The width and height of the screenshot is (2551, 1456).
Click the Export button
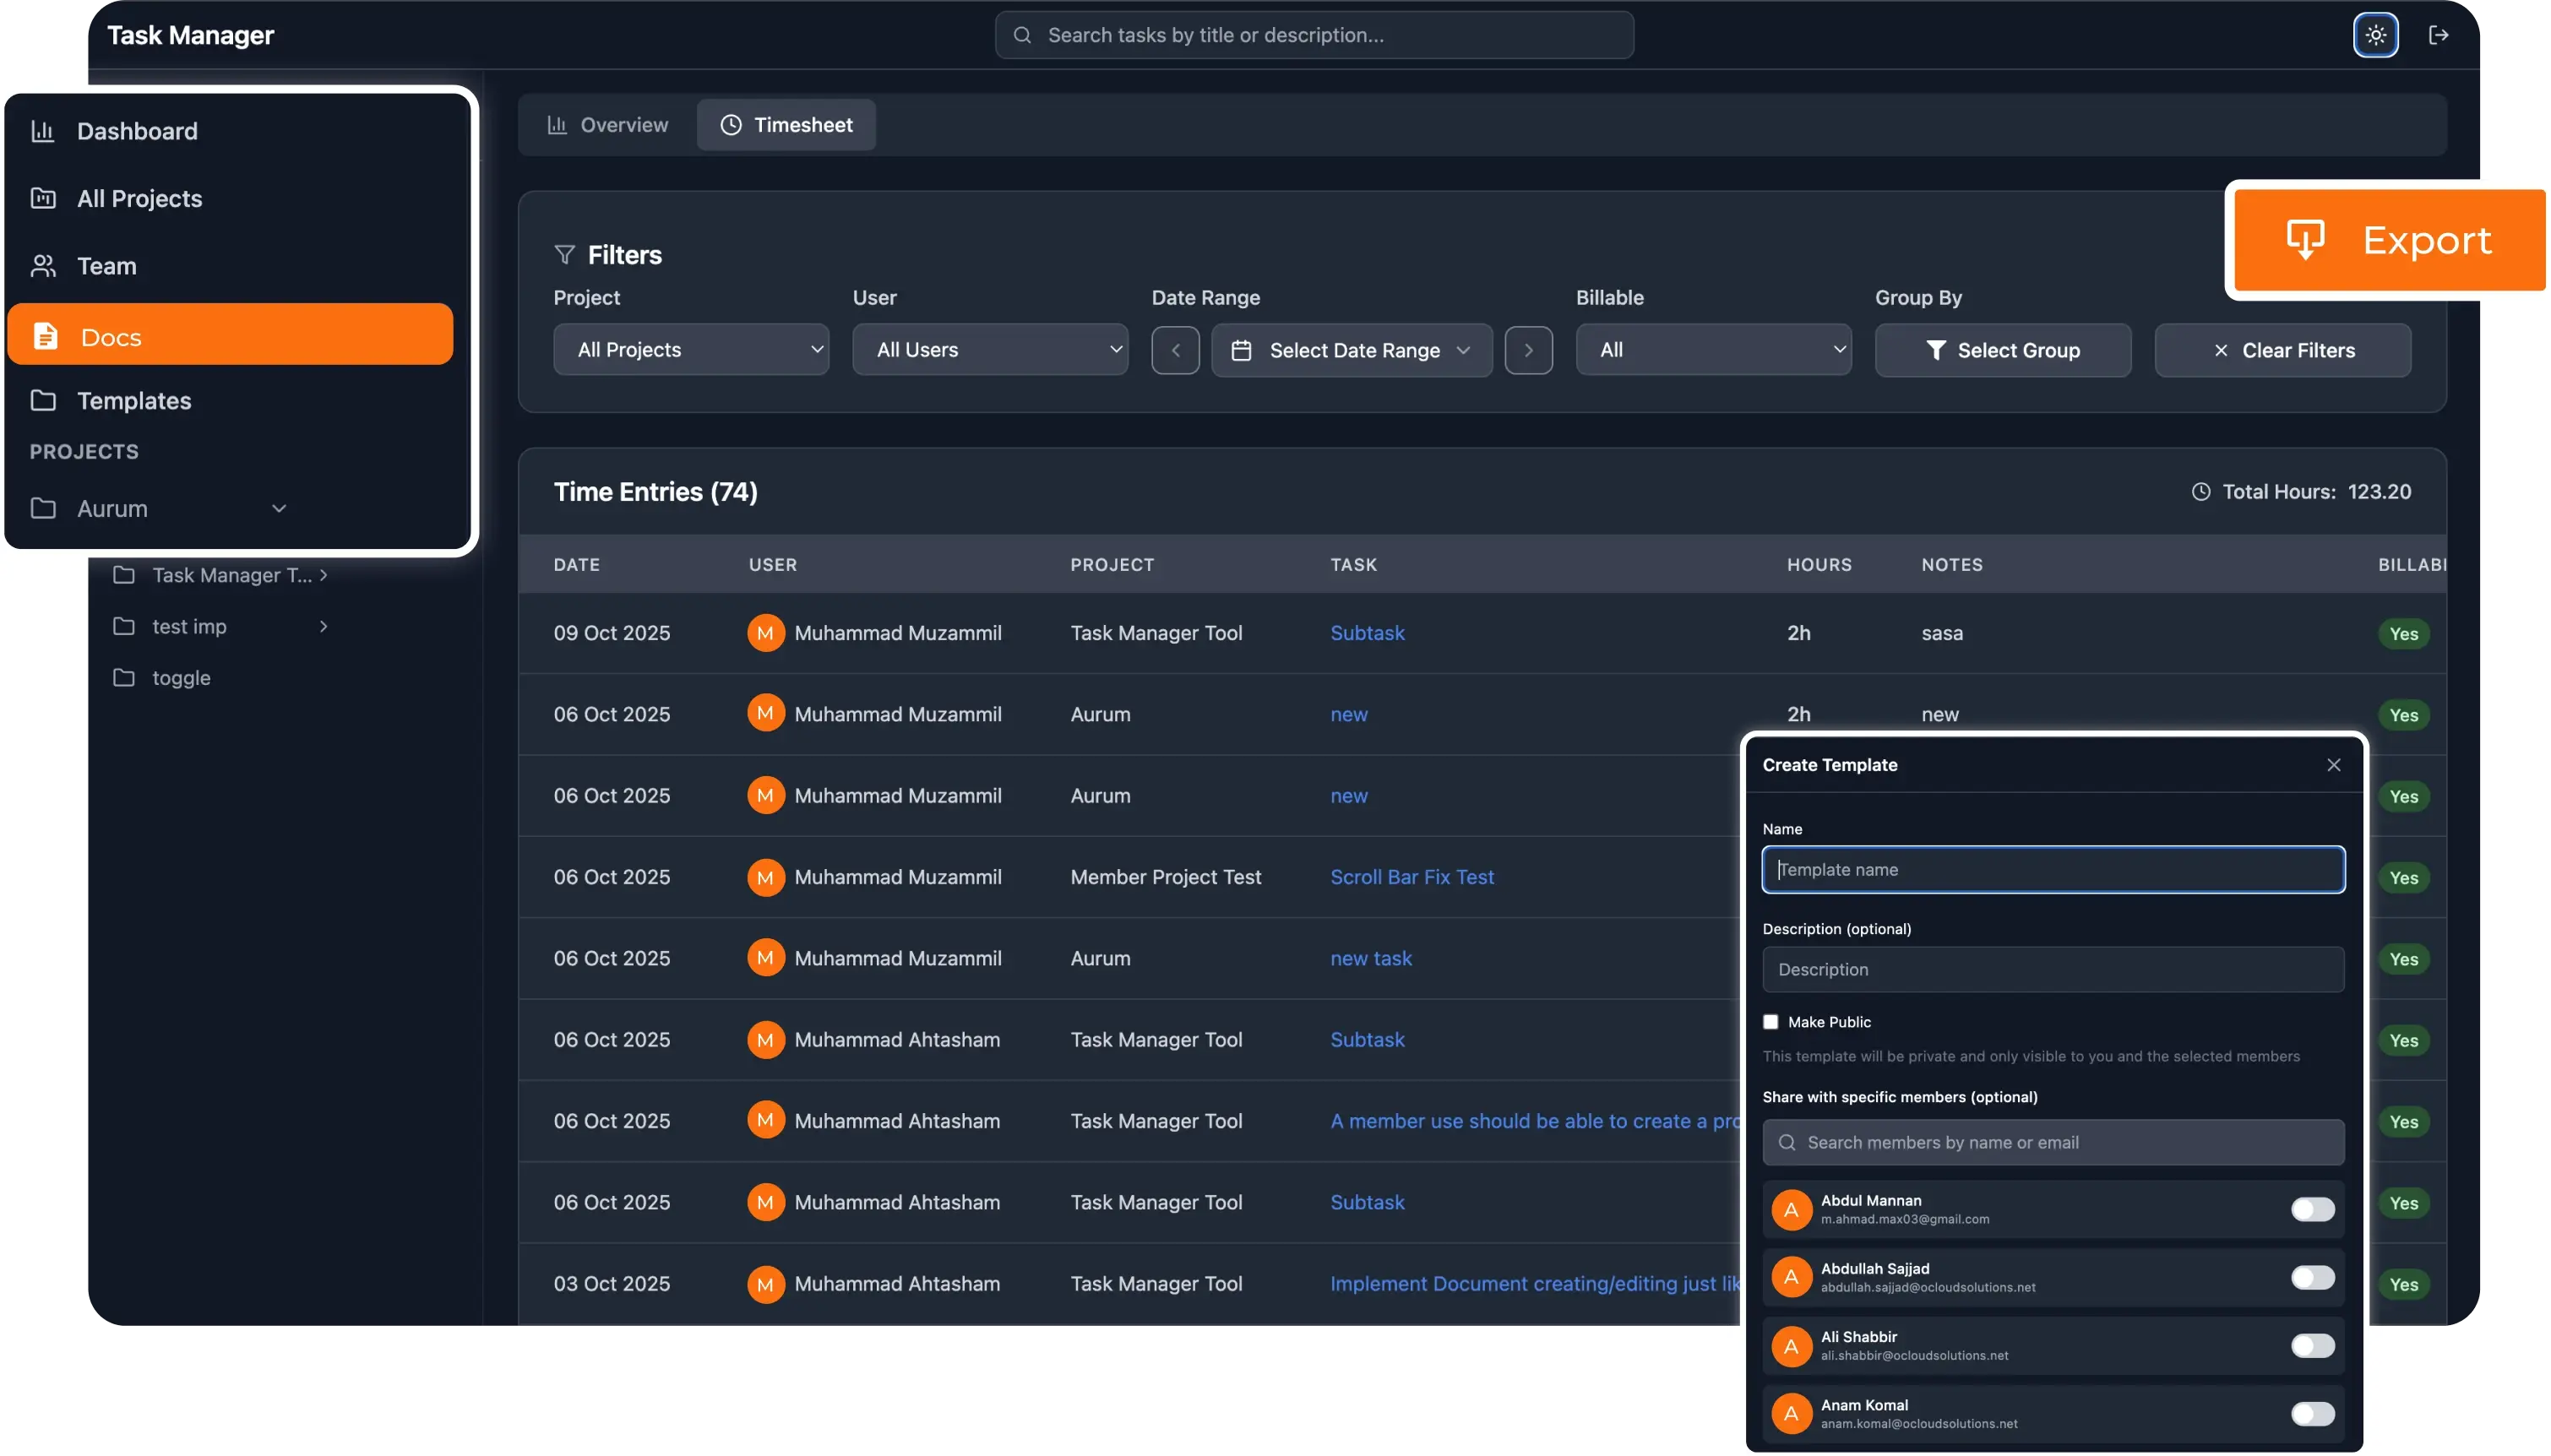click(x=2388, y=240)
